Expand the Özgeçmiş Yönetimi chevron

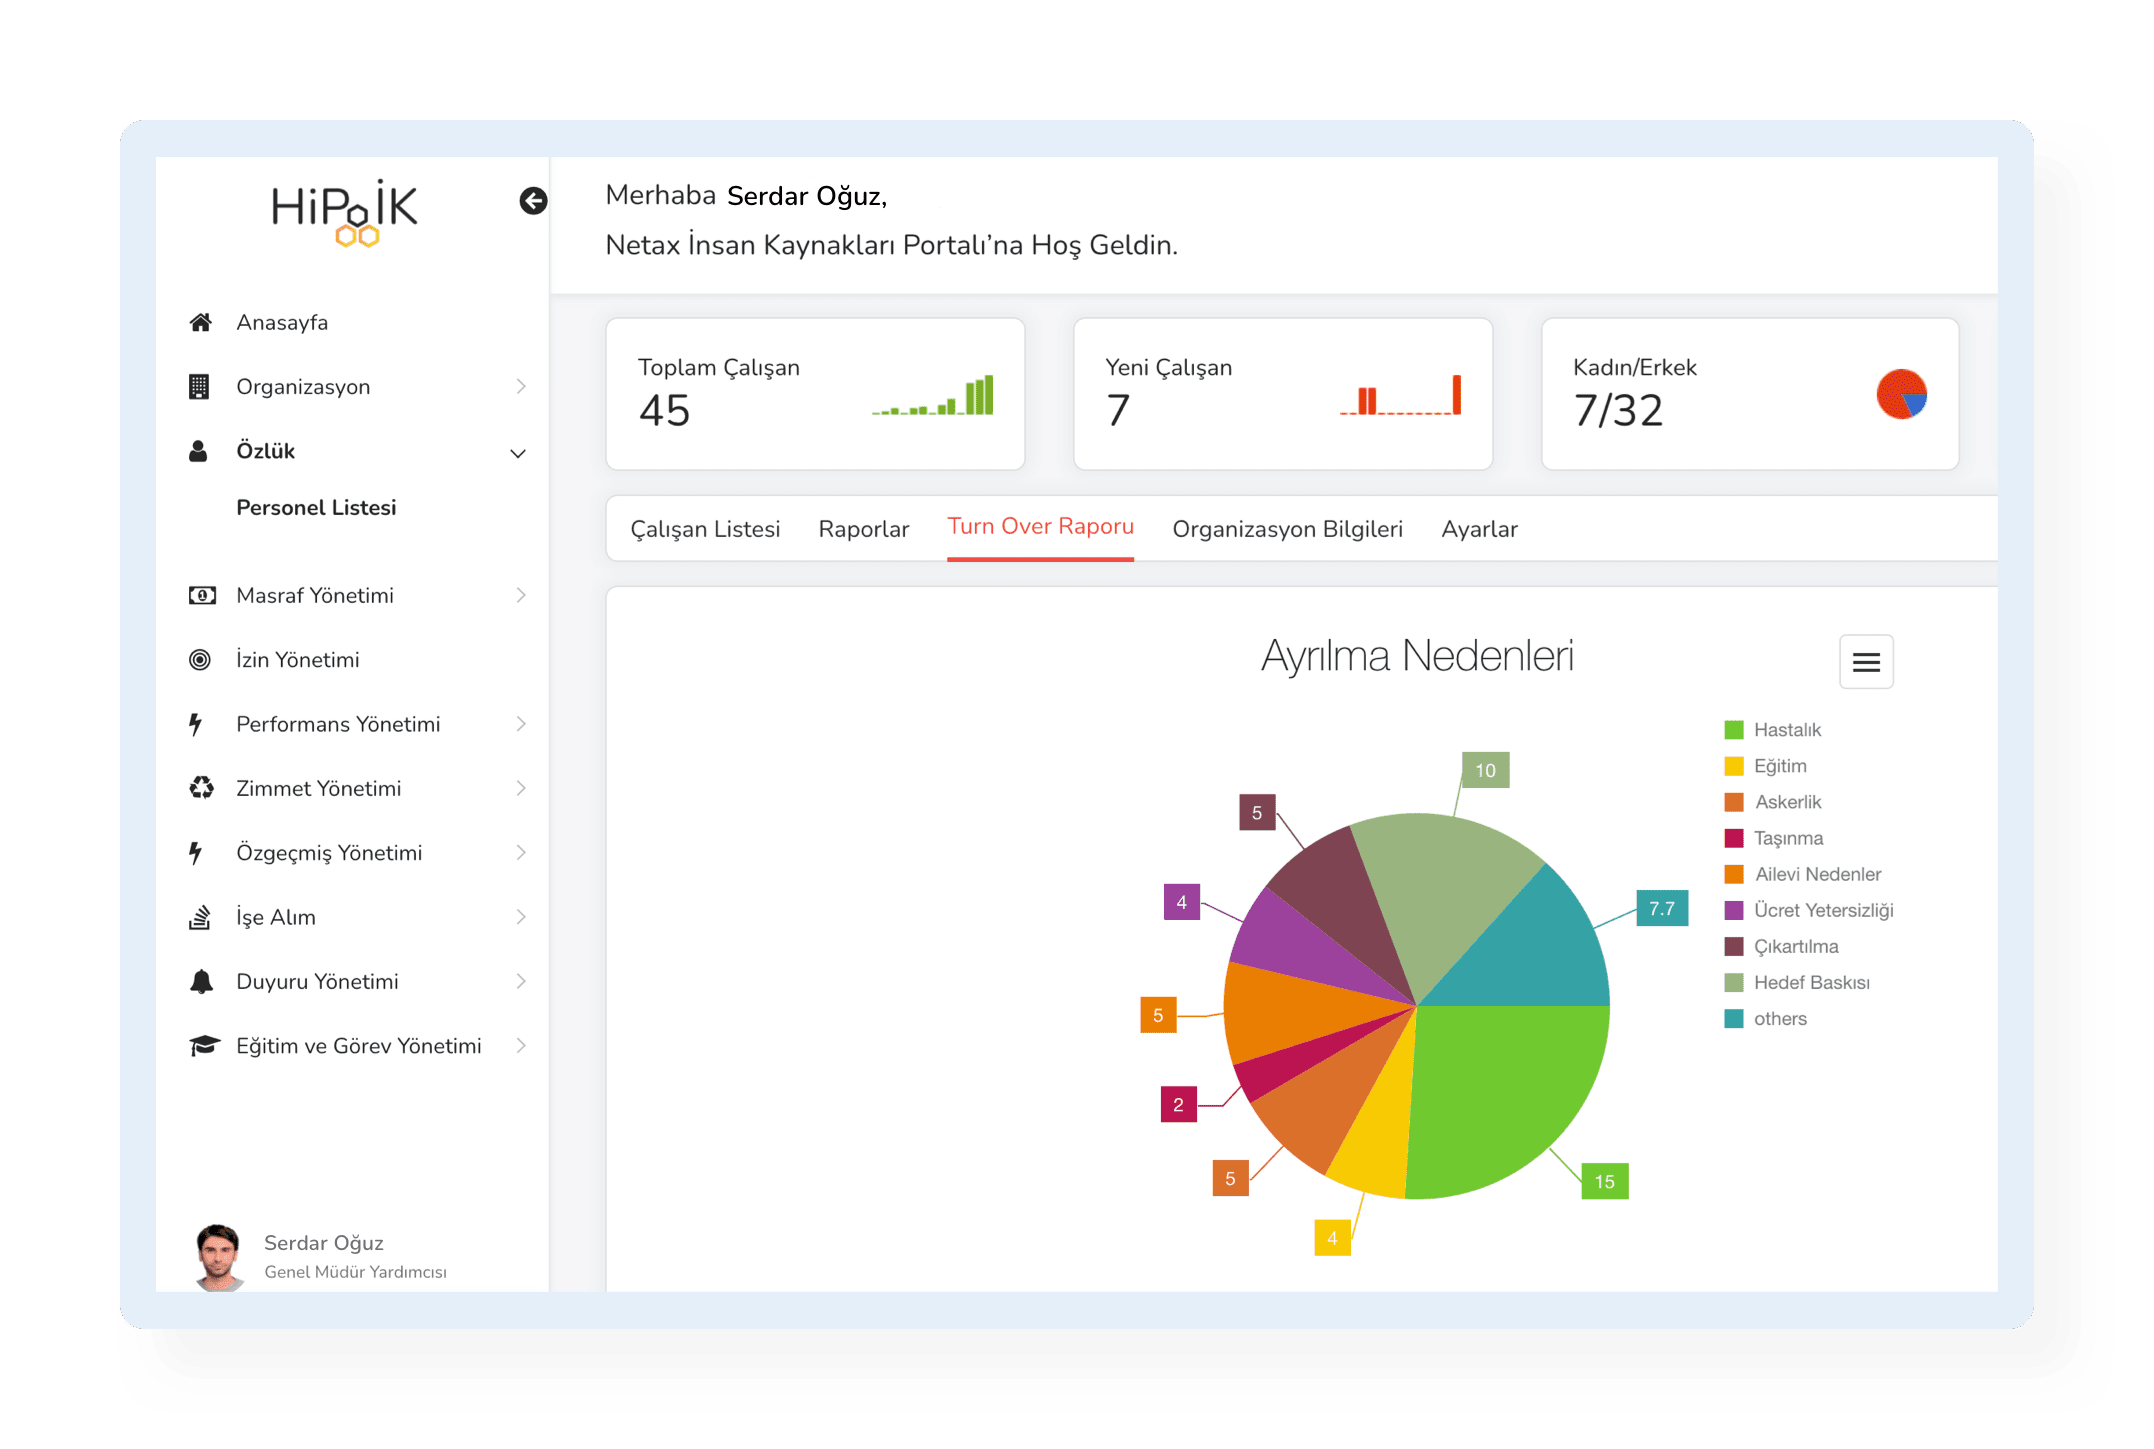(x=521, y=853)
